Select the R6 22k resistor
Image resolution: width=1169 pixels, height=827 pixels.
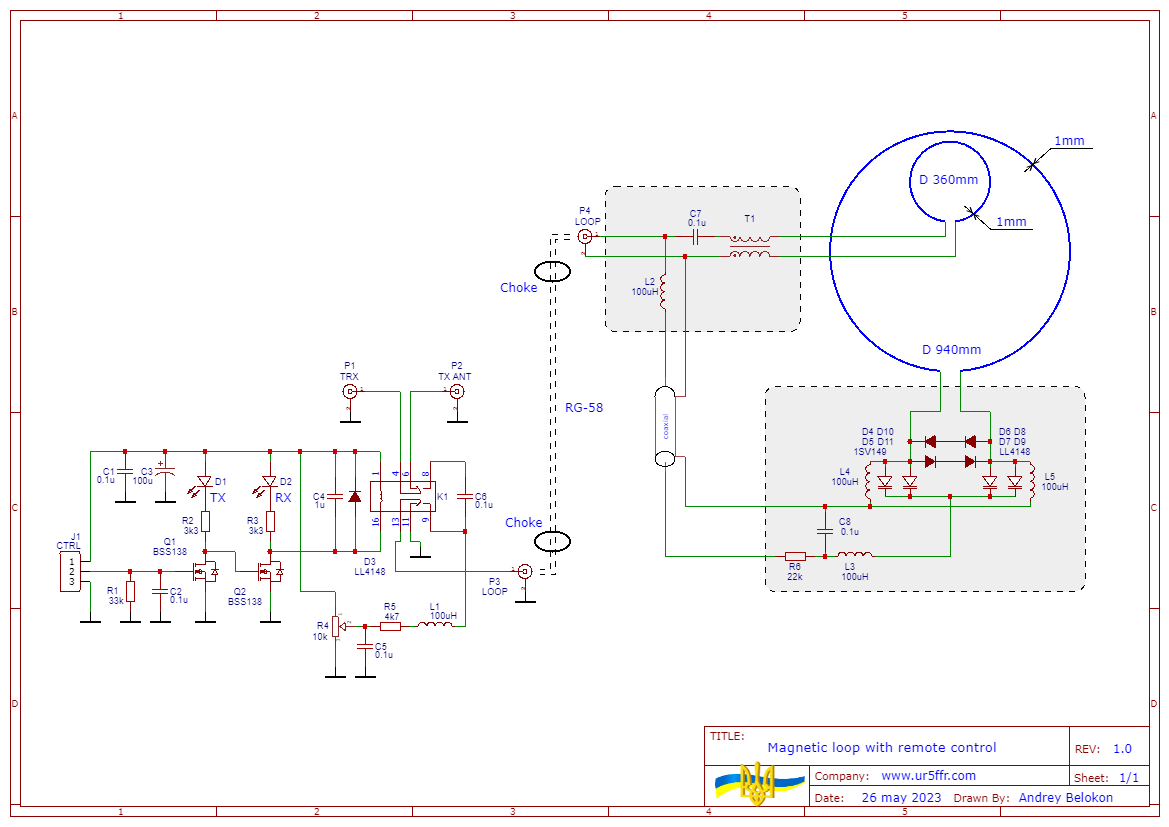click(796, 555)
